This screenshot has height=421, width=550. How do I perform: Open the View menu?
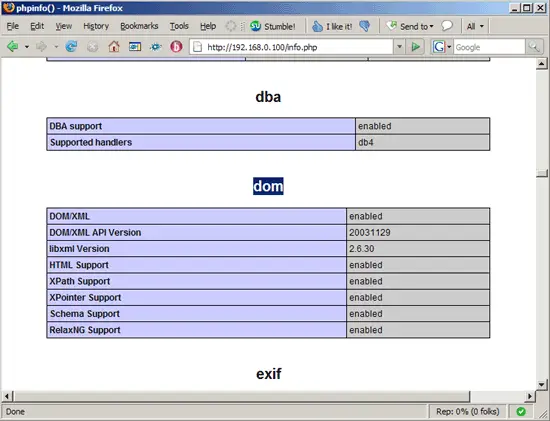click(63, 26)
